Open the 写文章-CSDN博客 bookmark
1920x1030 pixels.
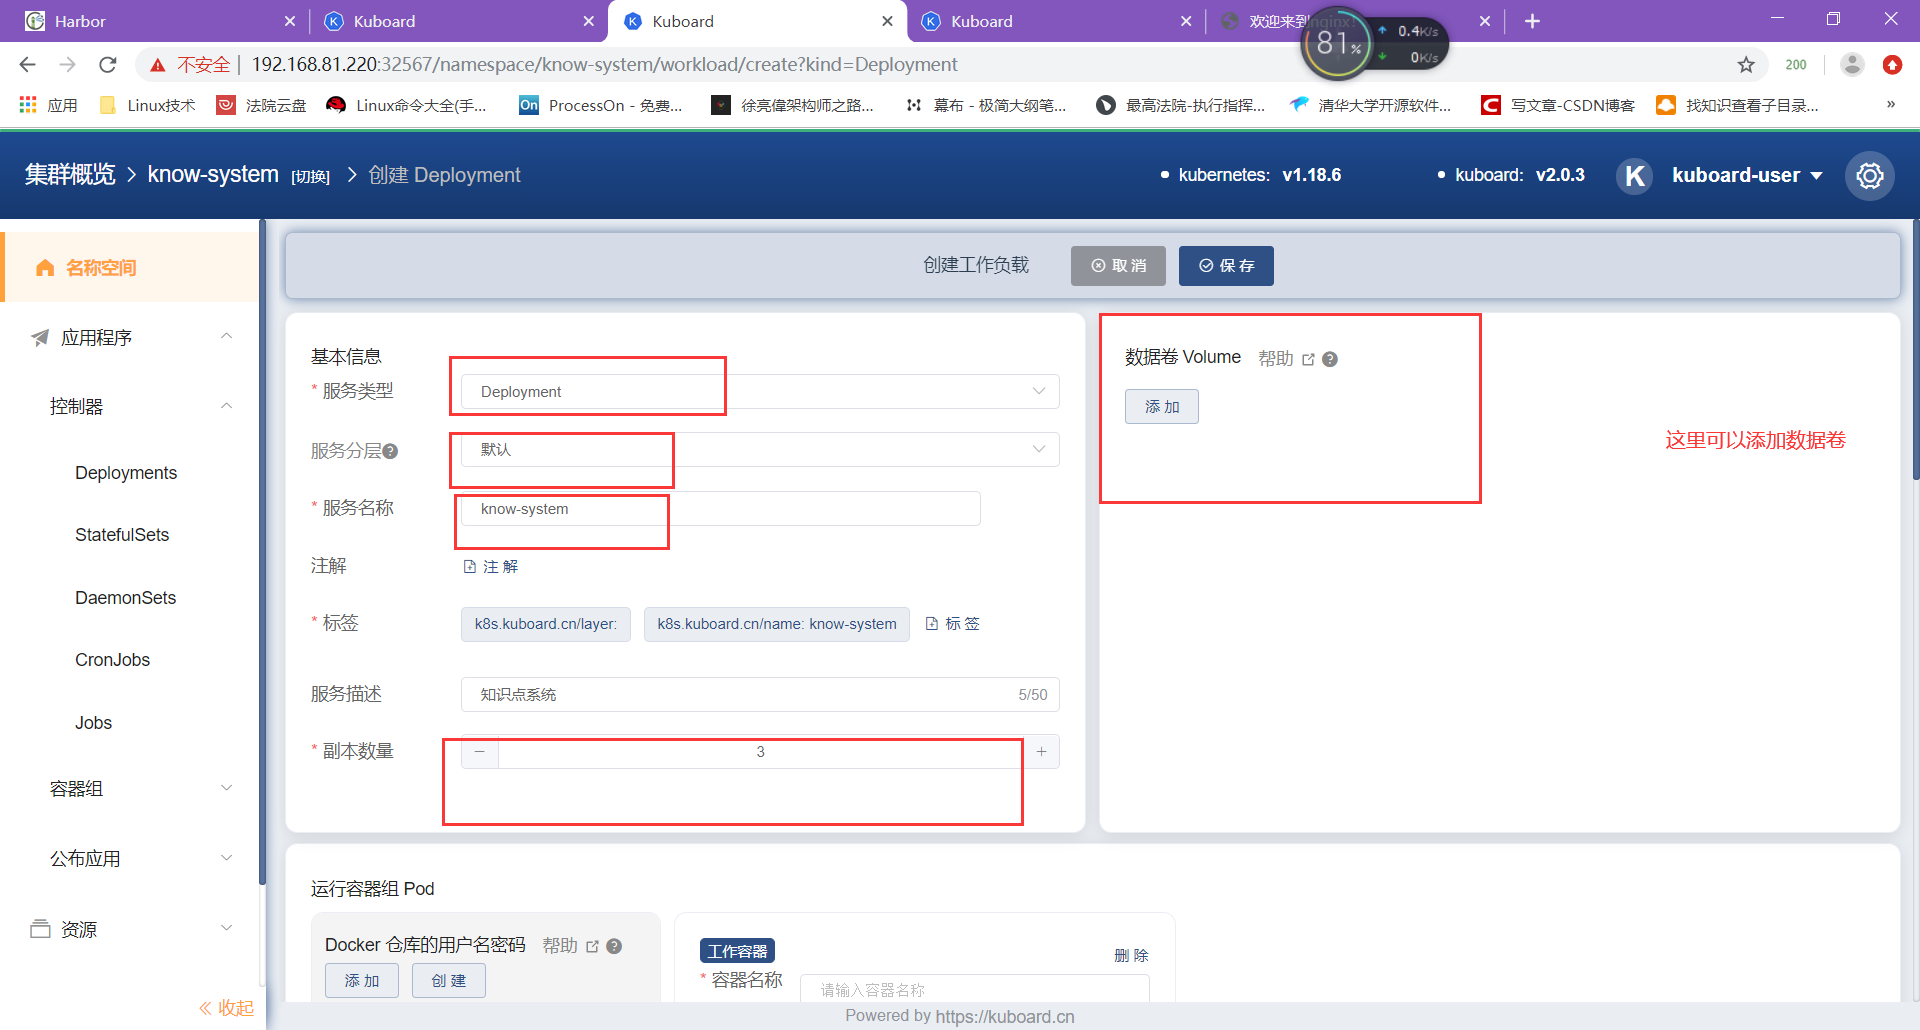[1558, 105]
